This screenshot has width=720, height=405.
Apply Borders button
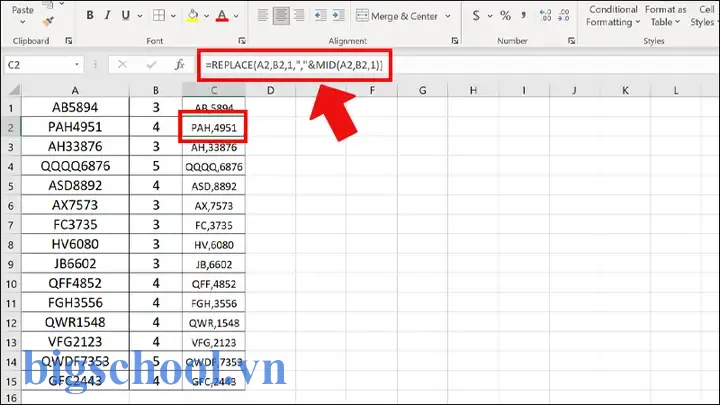(x=159, y=15)
